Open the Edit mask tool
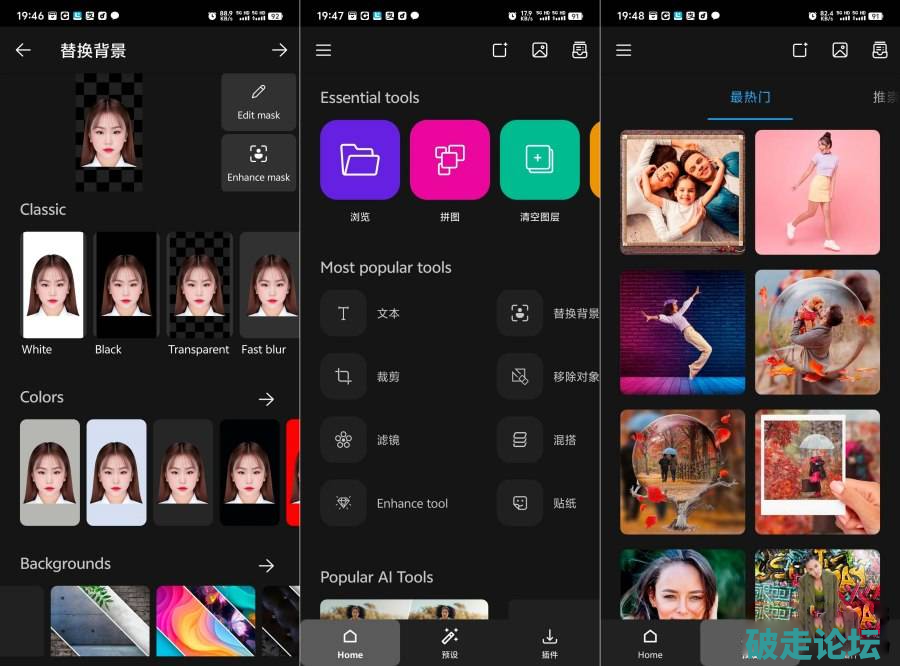This screenshot has width=900, height=666. point(258,101)
